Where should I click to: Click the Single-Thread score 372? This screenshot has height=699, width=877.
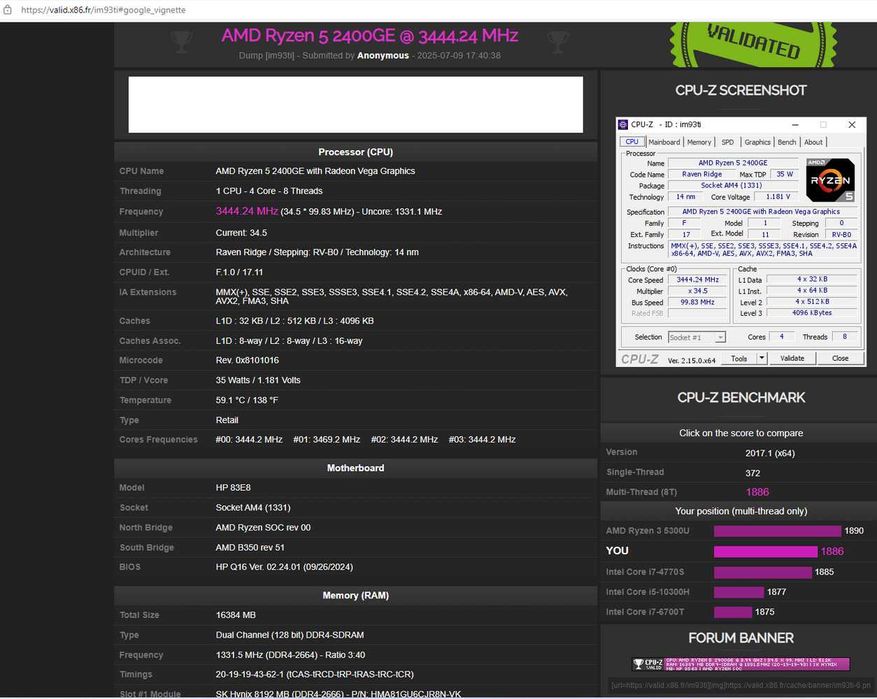coord(752,473)
